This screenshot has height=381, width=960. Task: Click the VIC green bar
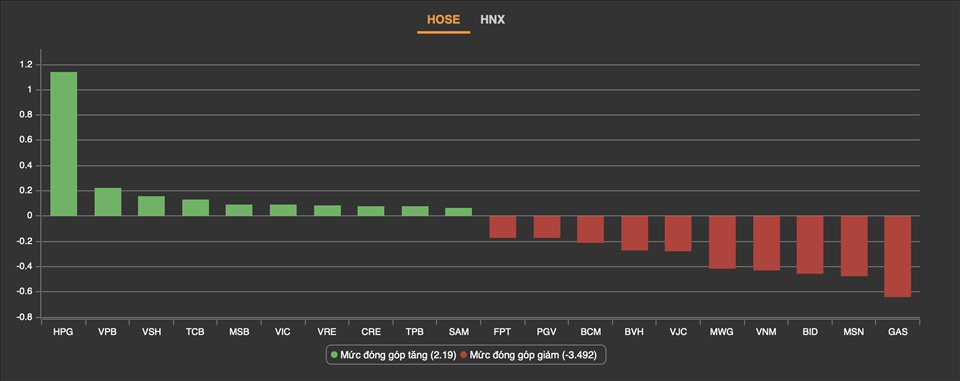coord(283,210)
